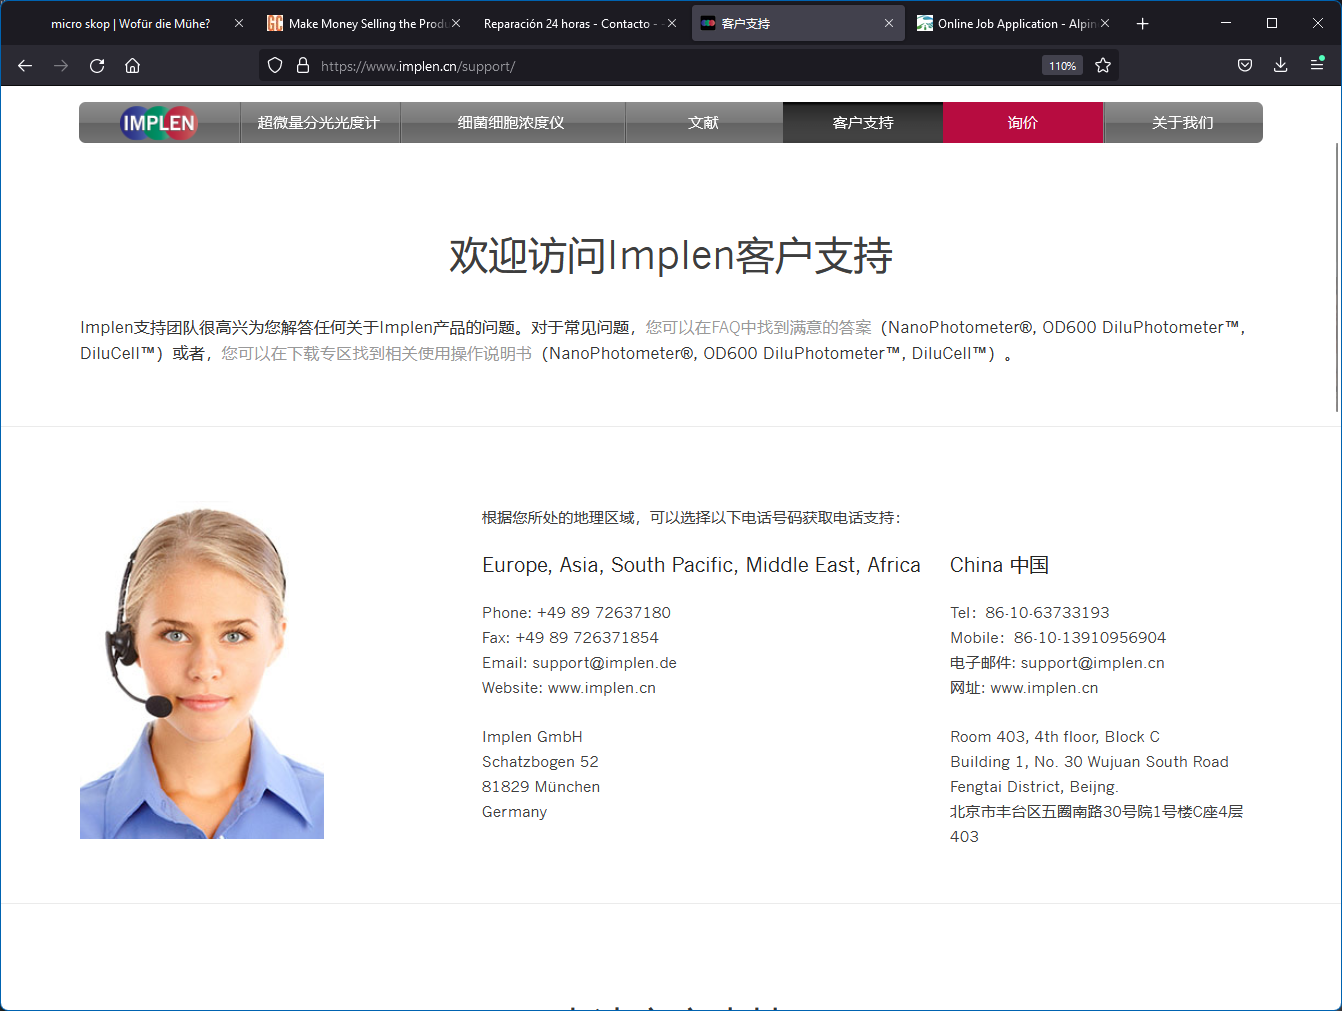The width and height of the screenshot is (1342, 1011).
Task: Click 网址: www.implen.cn text
Action: pyautogui.click(x=1024, y=688)
